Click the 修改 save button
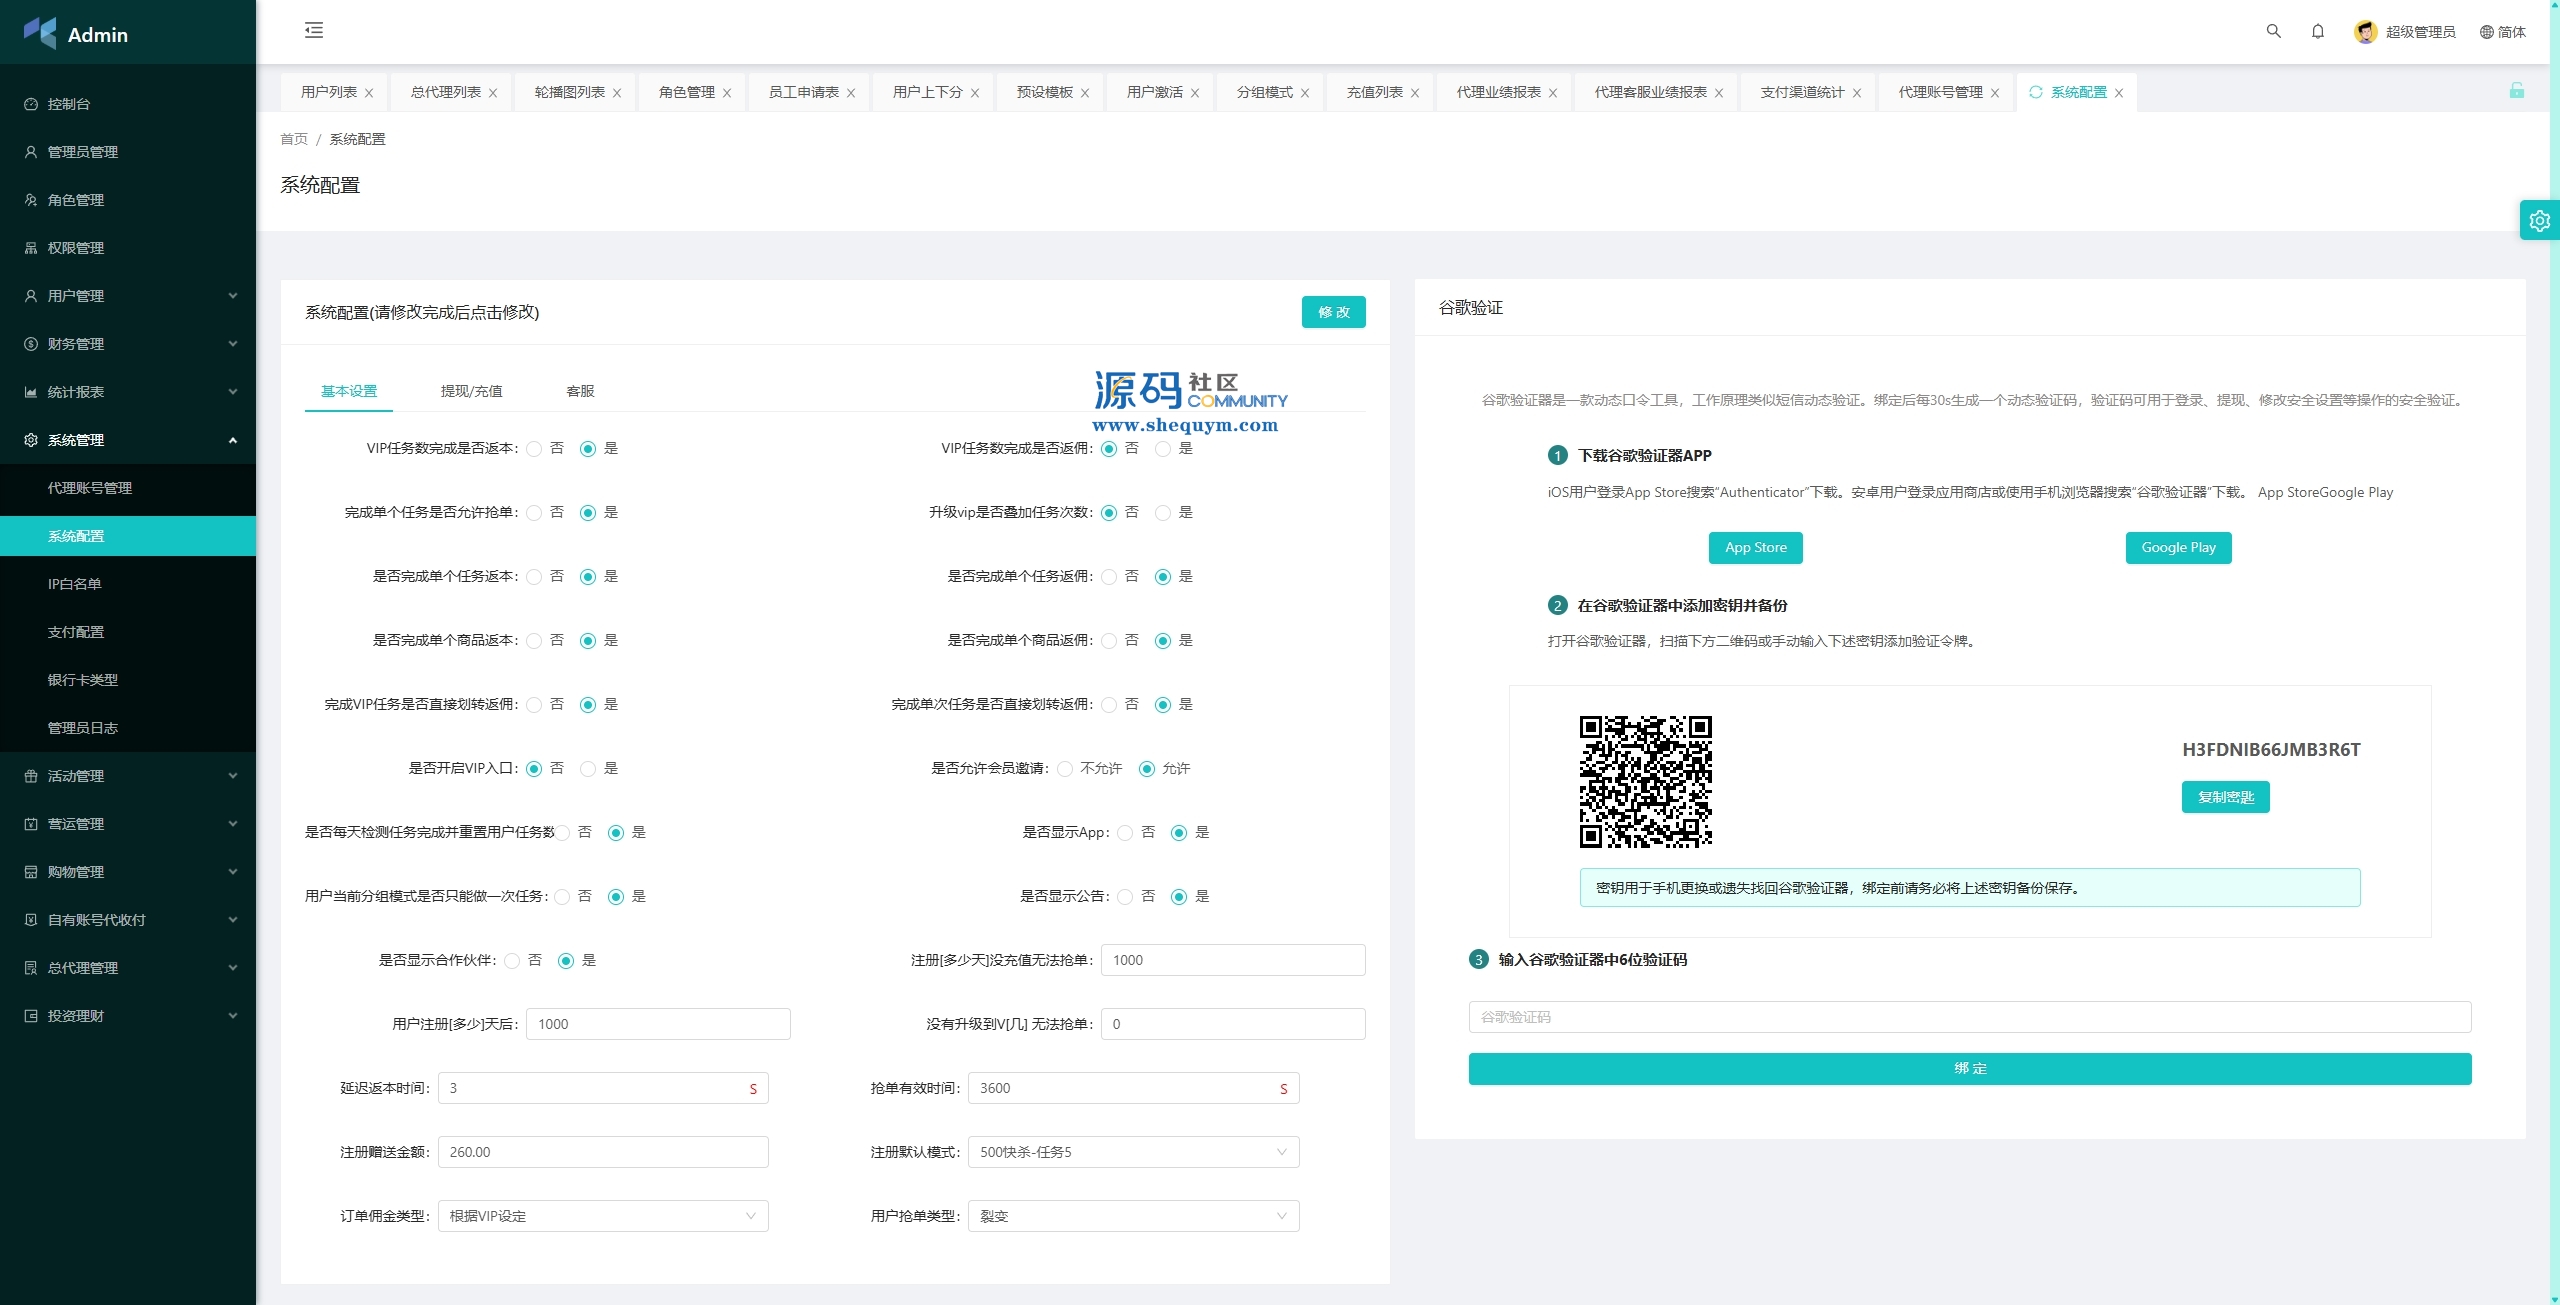Image resolution: width=2560 pixels, height=1305 pixels. 1333,312
